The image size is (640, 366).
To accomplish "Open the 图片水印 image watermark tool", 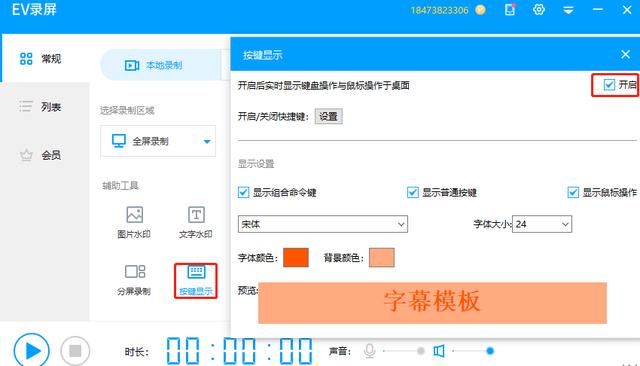I will (x=134, y=222).
